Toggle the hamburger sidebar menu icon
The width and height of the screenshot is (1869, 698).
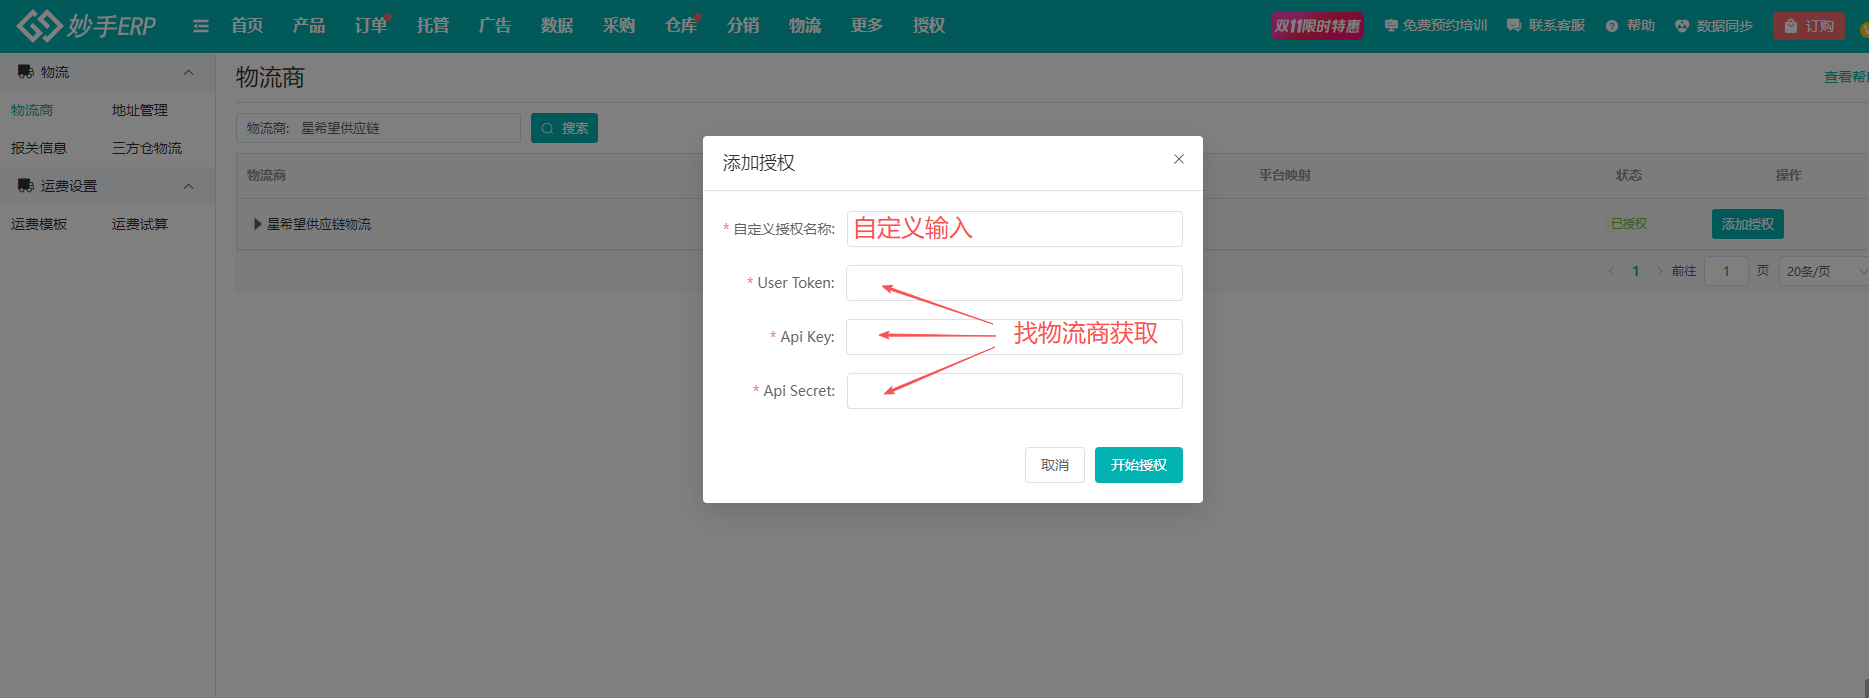(201, 26)
